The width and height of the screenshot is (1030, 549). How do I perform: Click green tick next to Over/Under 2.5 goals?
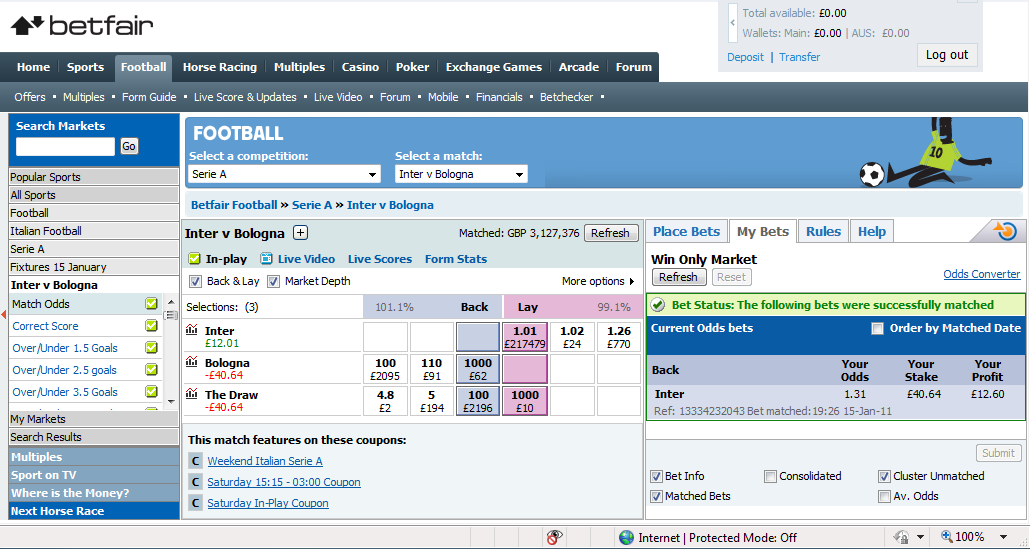coord(152,370)
